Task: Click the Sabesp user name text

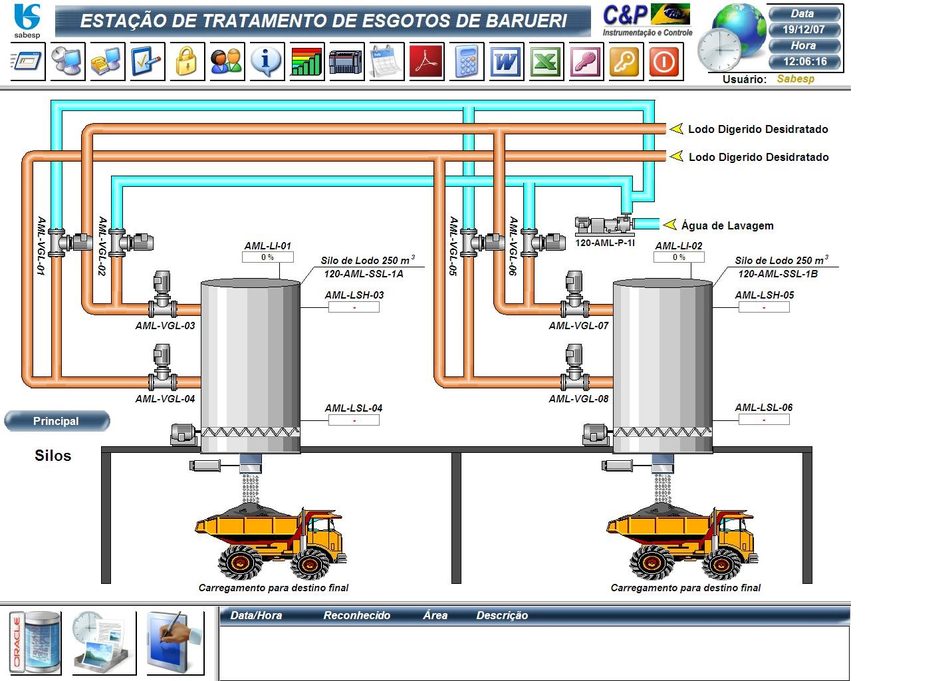Action: [x=796, y=79]
